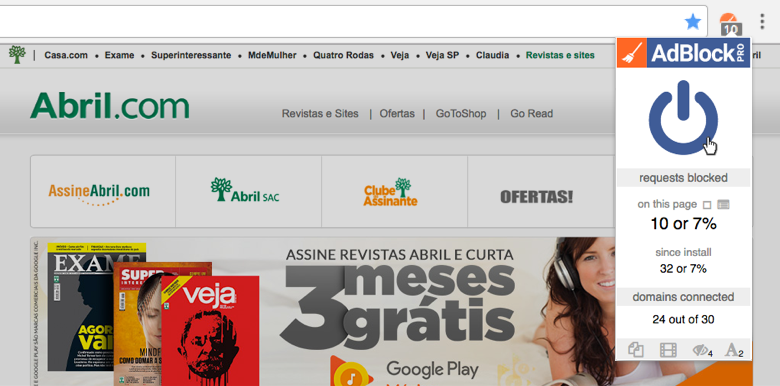This screenshot has height=386, width=780.
Task: Expand the 'Revistas e sites' green link
Action: click(560, 55)
